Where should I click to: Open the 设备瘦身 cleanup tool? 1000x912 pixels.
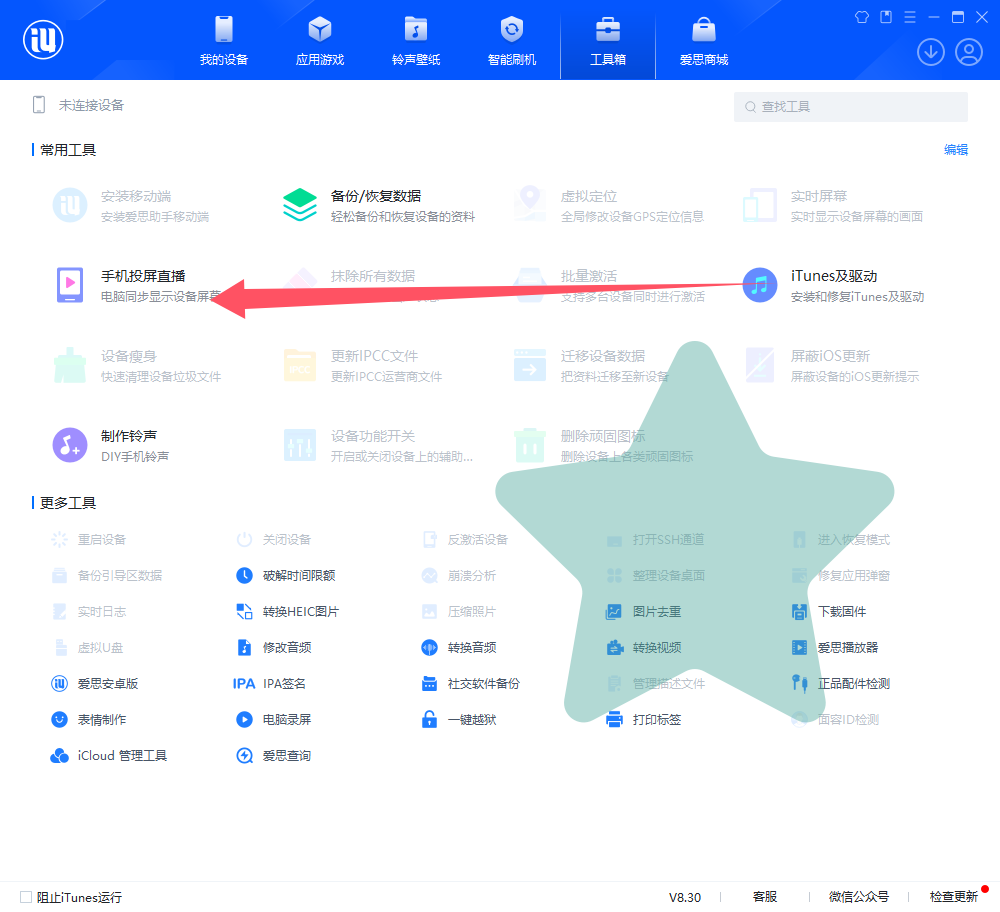[x=137, y=365]
